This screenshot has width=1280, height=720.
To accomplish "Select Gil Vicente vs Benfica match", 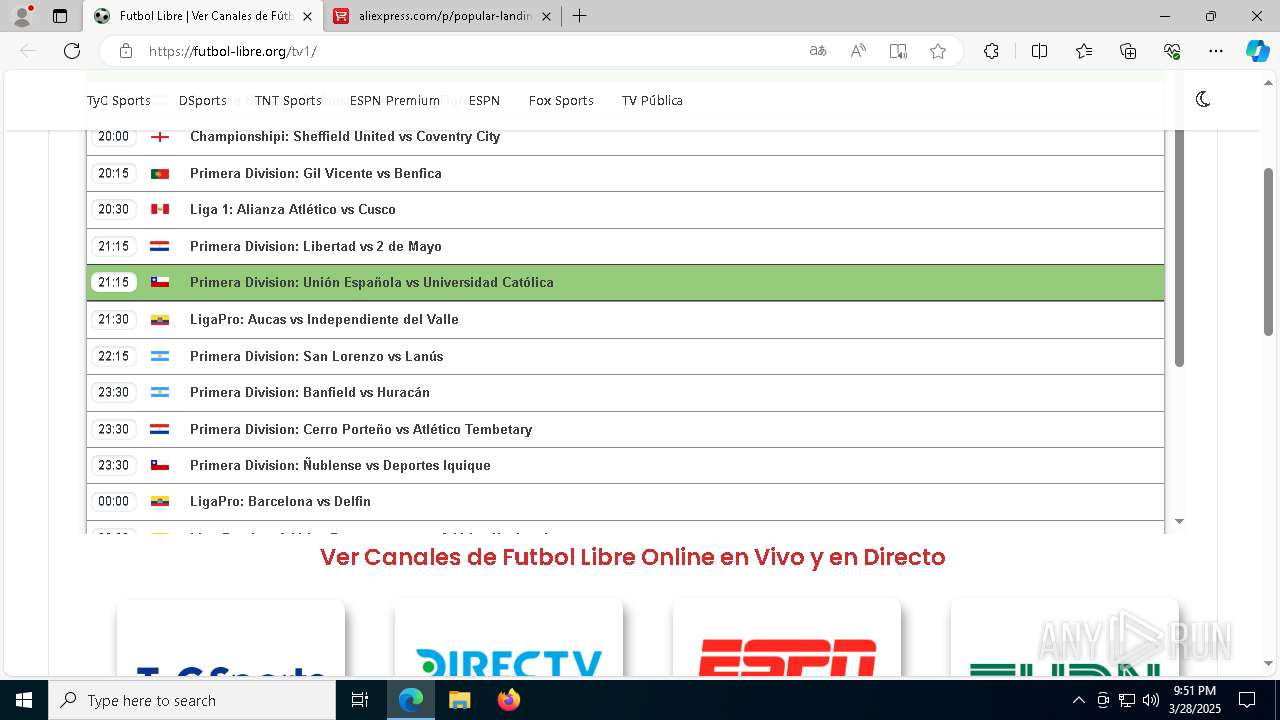I will [x=625, y=173].
